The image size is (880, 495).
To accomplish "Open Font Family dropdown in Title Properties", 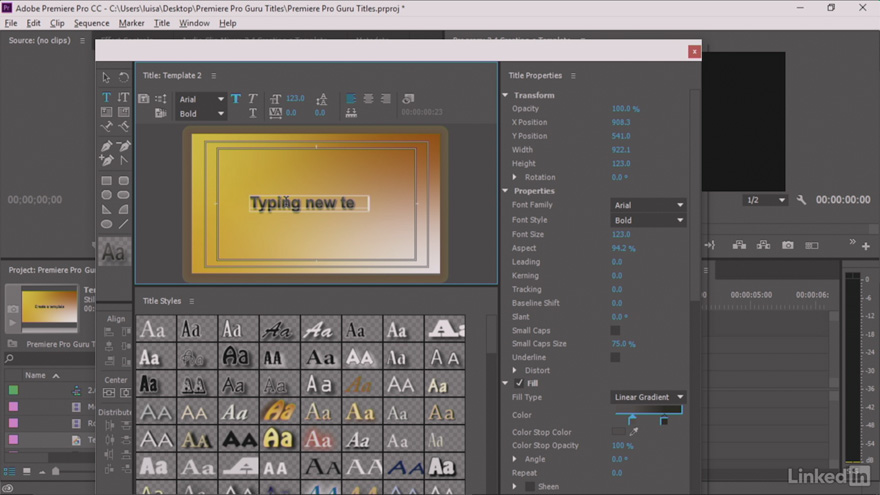I will [x=648, y=205].
